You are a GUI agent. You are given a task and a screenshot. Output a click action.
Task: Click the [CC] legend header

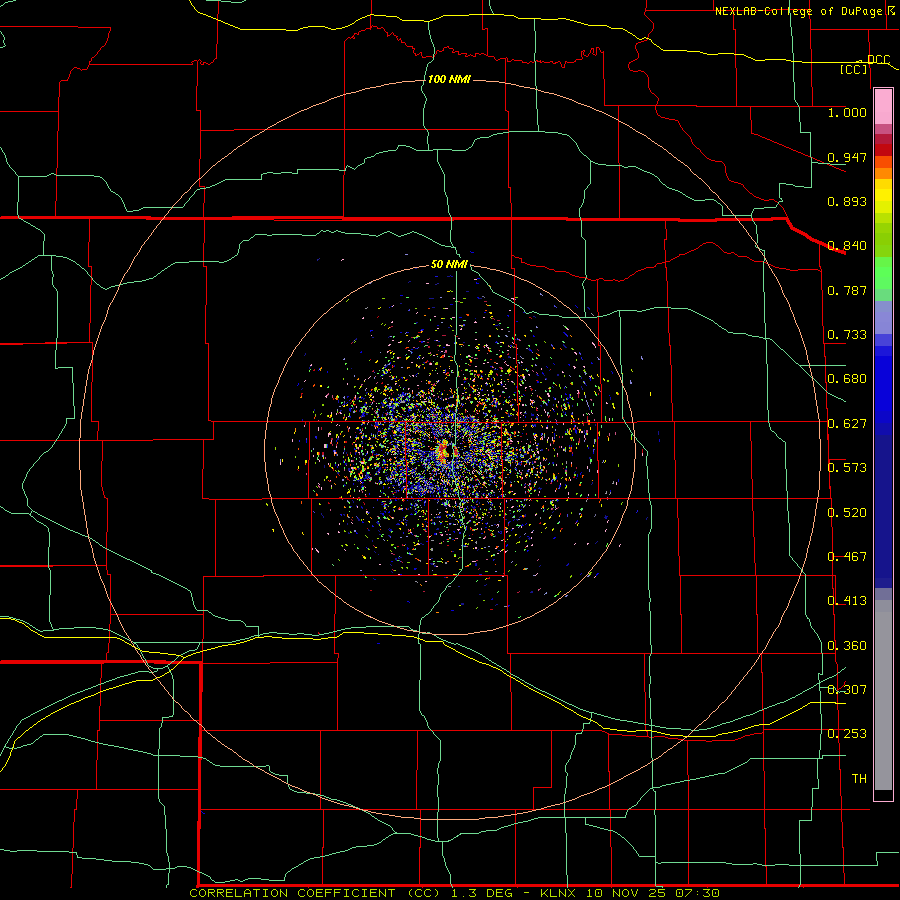[854, 69]
